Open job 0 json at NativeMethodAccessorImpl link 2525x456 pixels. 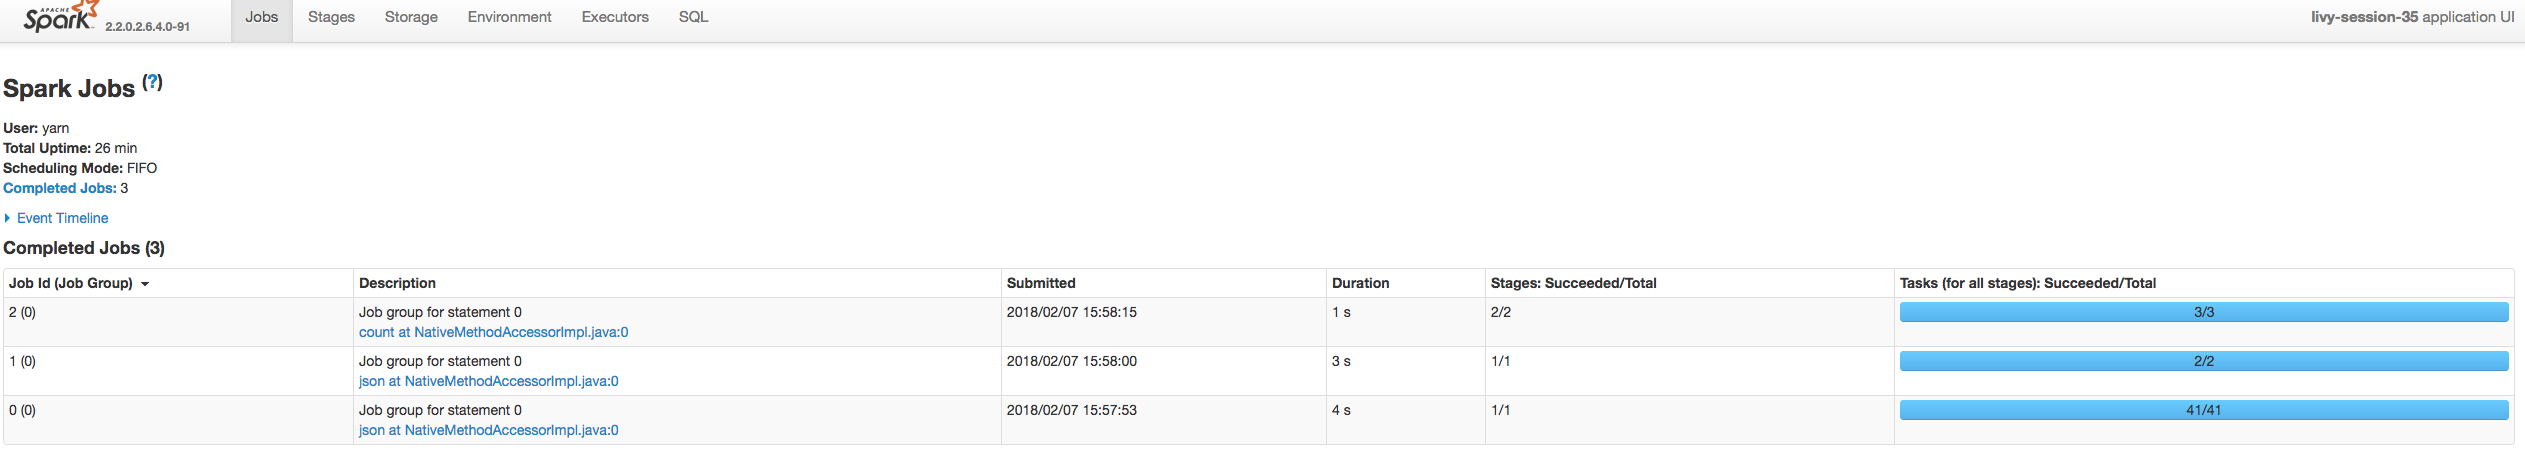(x=488, y=430)
